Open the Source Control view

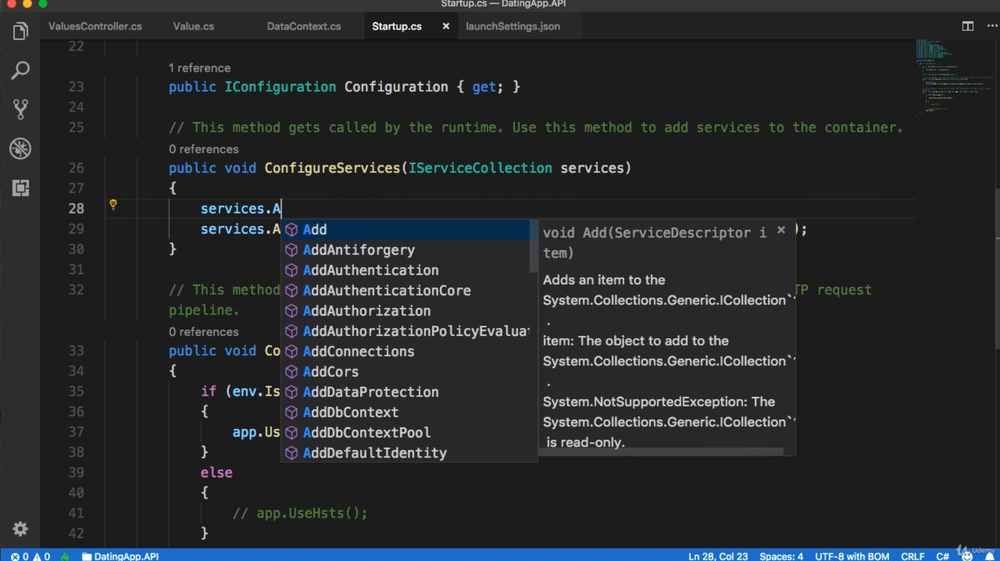[x=20, y=109]
